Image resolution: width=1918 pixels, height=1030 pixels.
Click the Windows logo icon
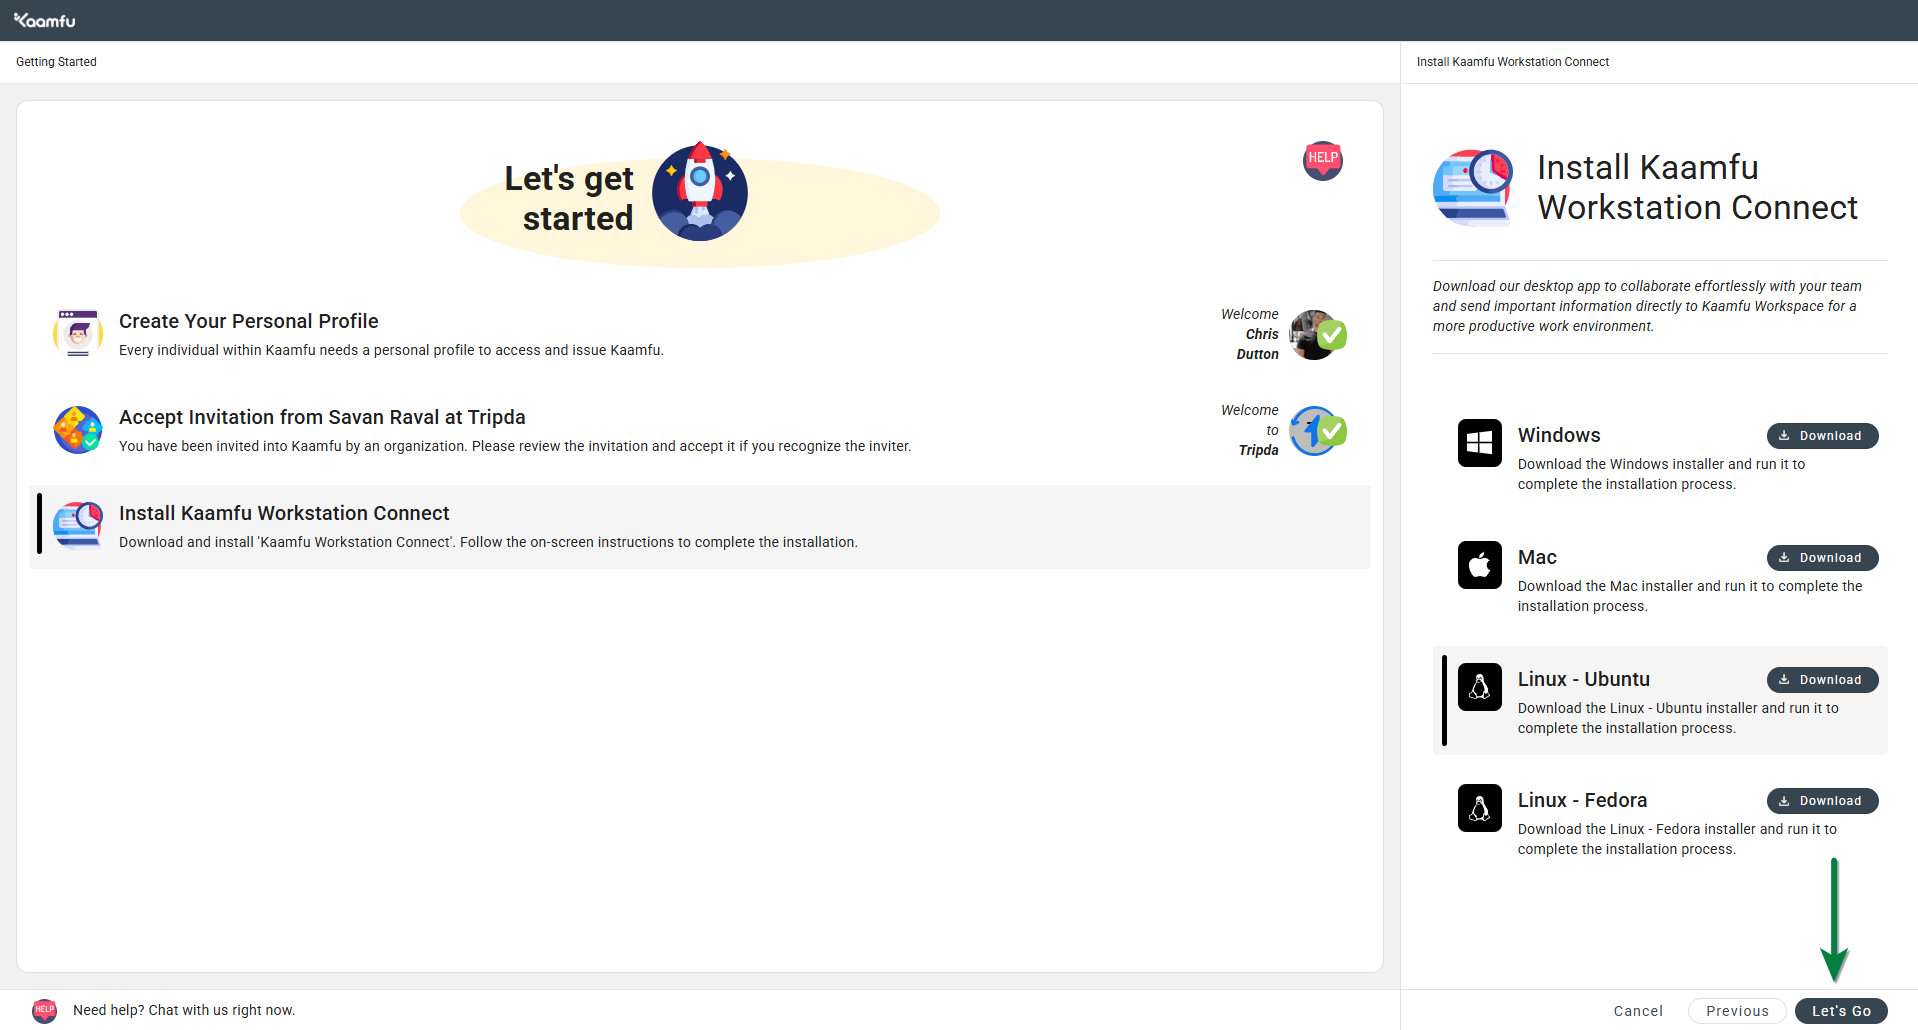1479,443
